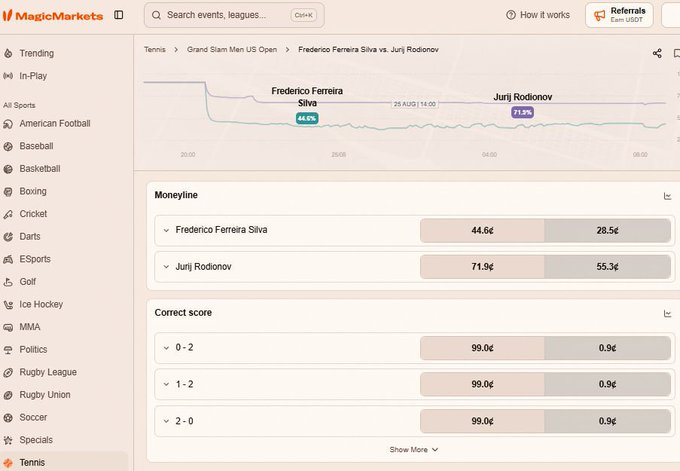Open Darts markets

(30, 236)
